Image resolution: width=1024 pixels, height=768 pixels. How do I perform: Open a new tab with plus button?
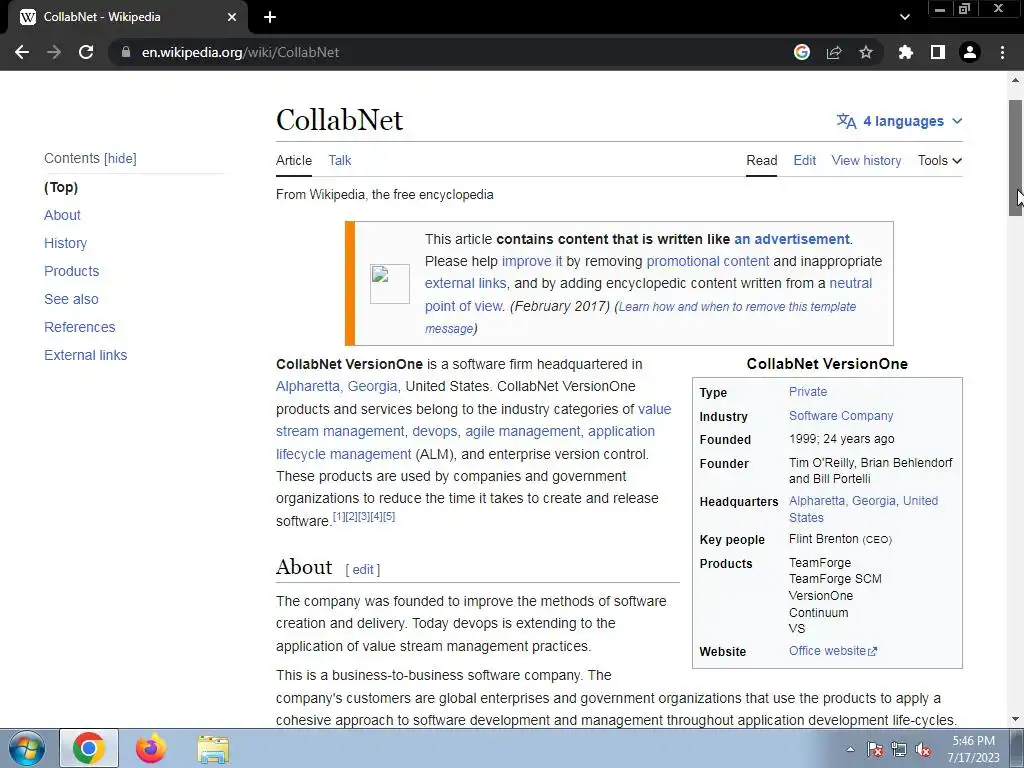[270, 17]
